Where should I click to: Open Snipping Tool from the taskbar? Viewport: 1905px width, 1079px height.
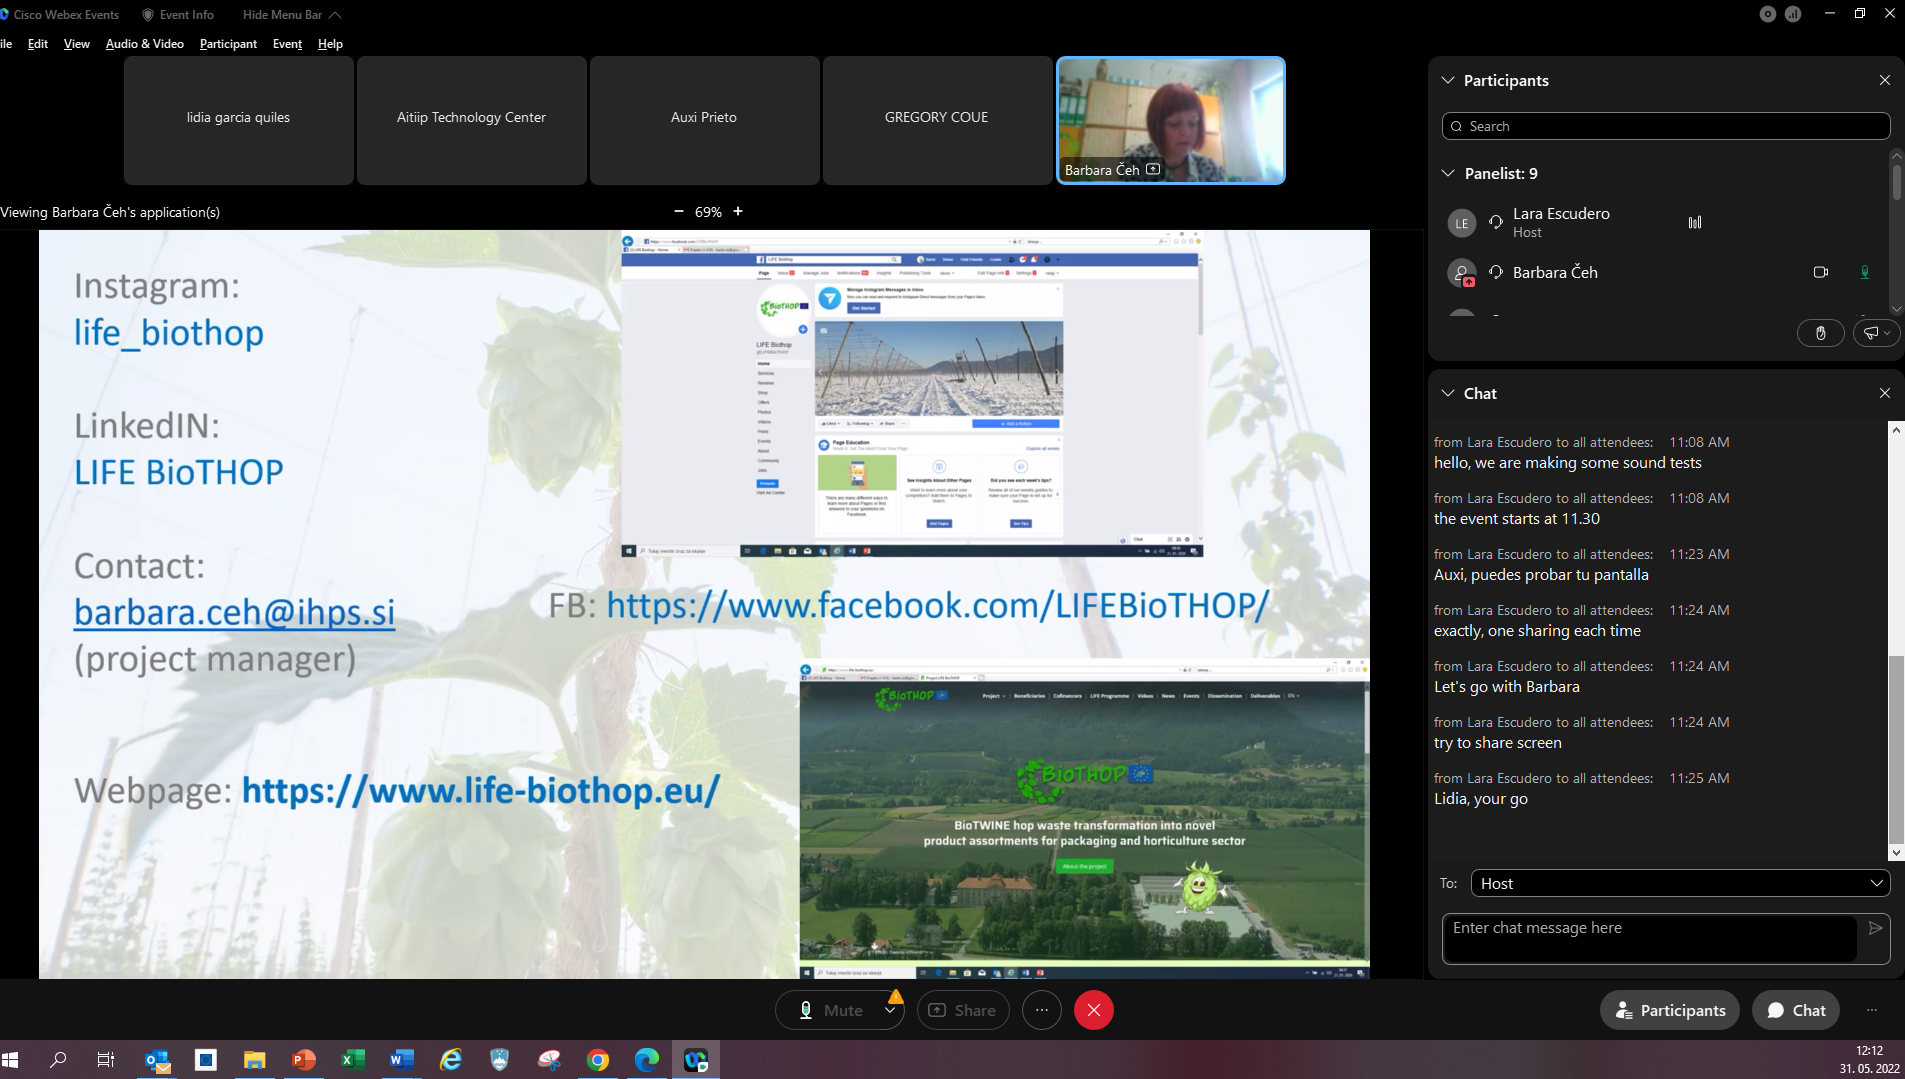(549, 1060)
